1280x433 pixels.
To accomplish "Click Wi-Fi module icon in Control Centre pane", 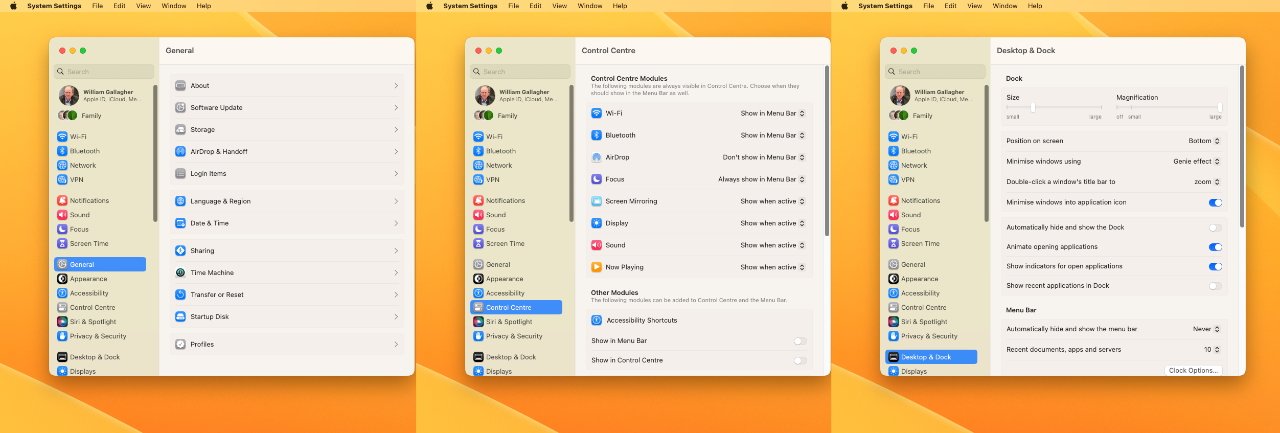I will click(596, 113).
